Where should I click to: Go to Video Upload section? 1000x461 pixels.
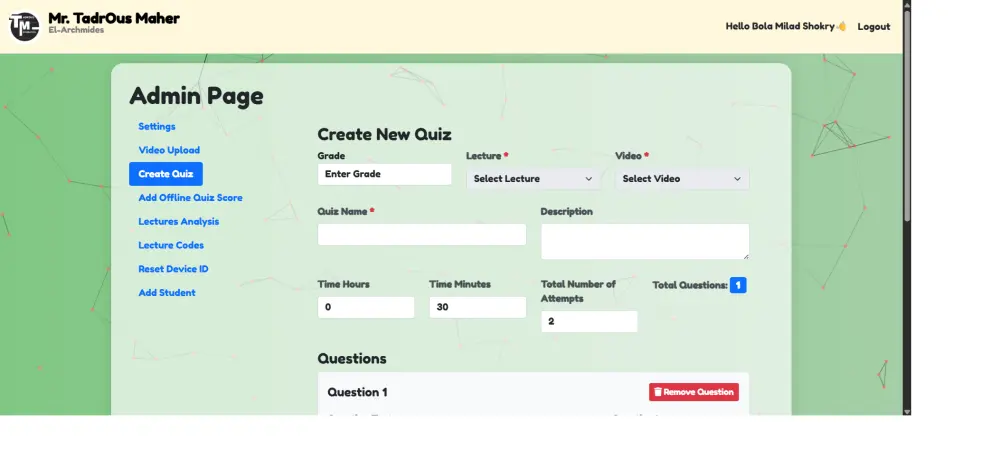pos(169,150)
